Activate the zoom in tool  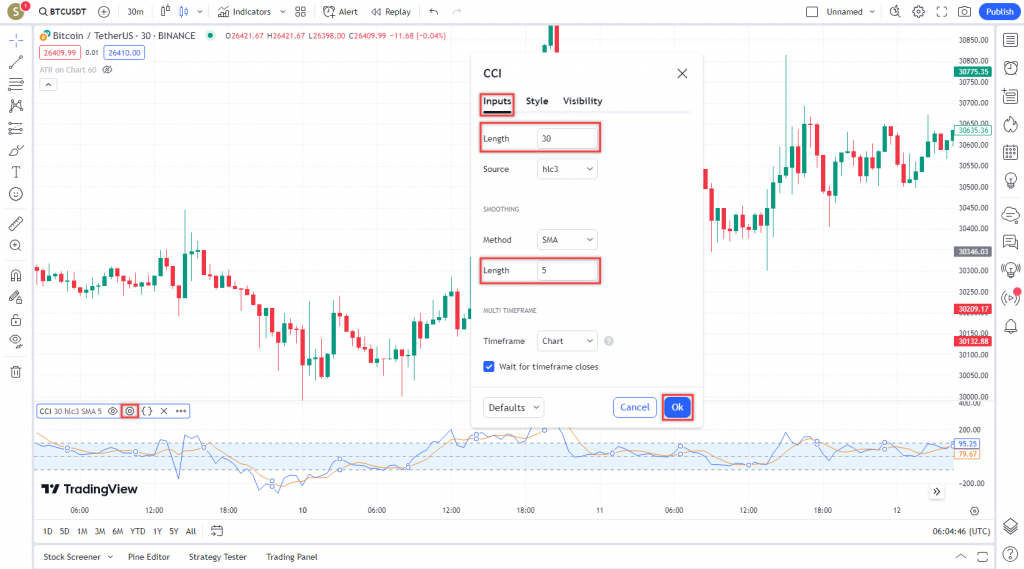click(16, 246)
